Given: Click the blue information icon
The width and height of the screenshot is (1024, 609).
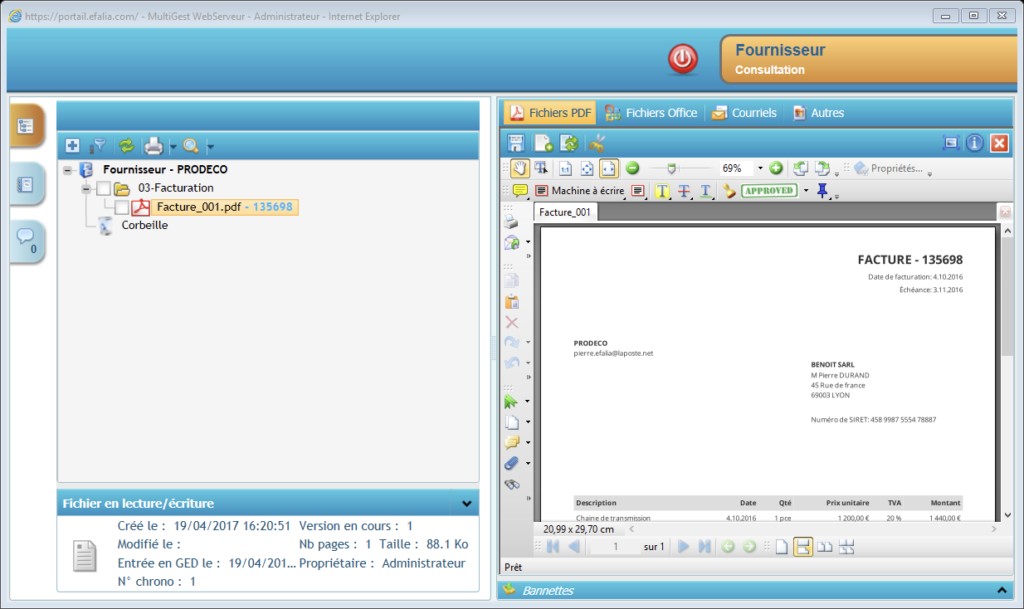Looking at the screenshot, I should (974, 143).
